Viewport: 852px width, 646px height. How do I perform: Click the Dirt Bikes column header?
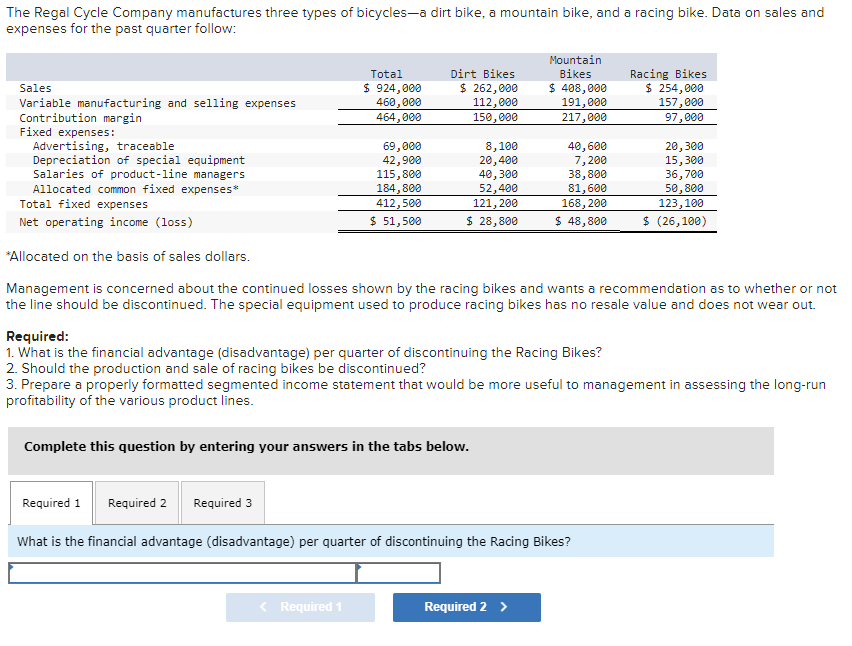coord(483,74)
